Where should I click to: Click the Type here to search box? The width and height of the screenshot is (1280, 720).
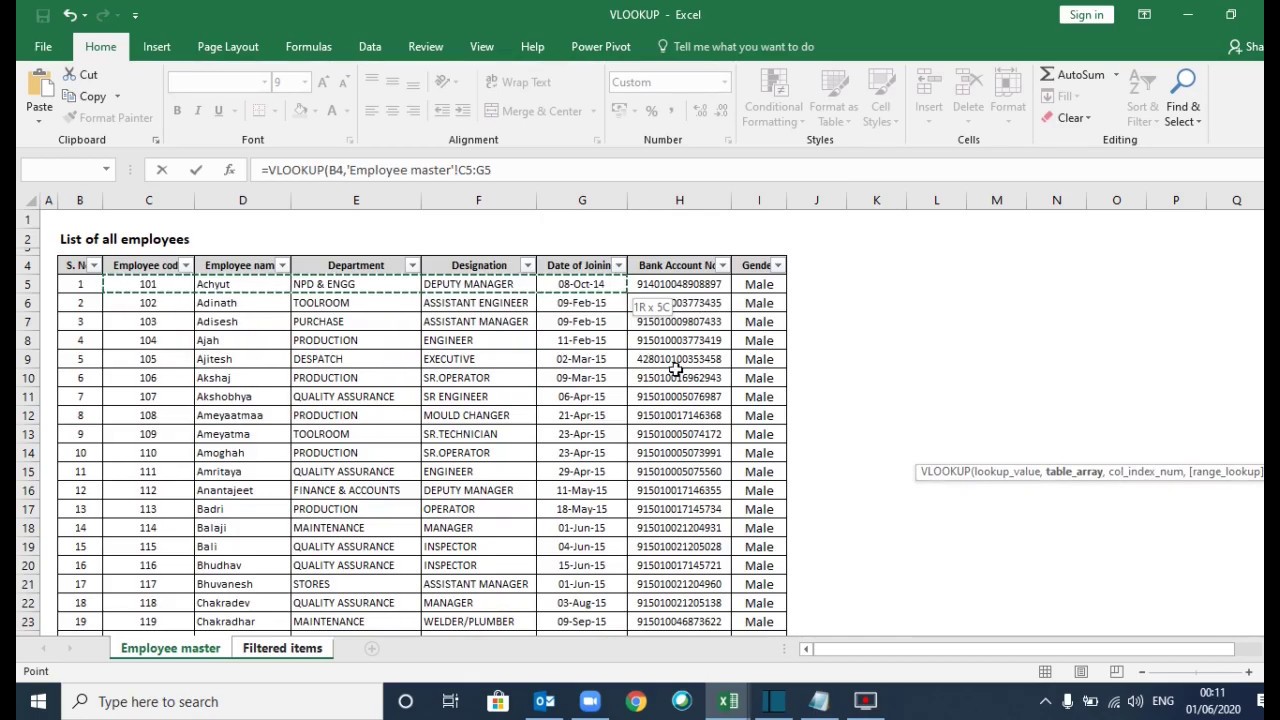[220, 701]
